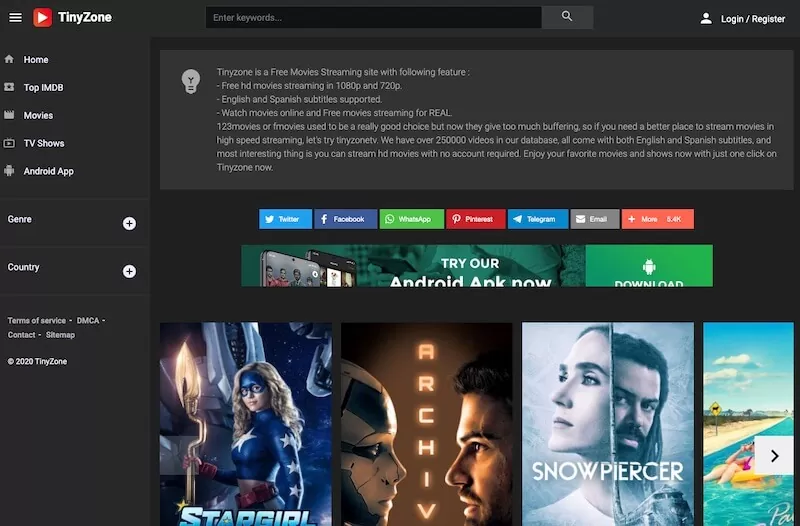Expand the Country plus icon

(129, 271)
